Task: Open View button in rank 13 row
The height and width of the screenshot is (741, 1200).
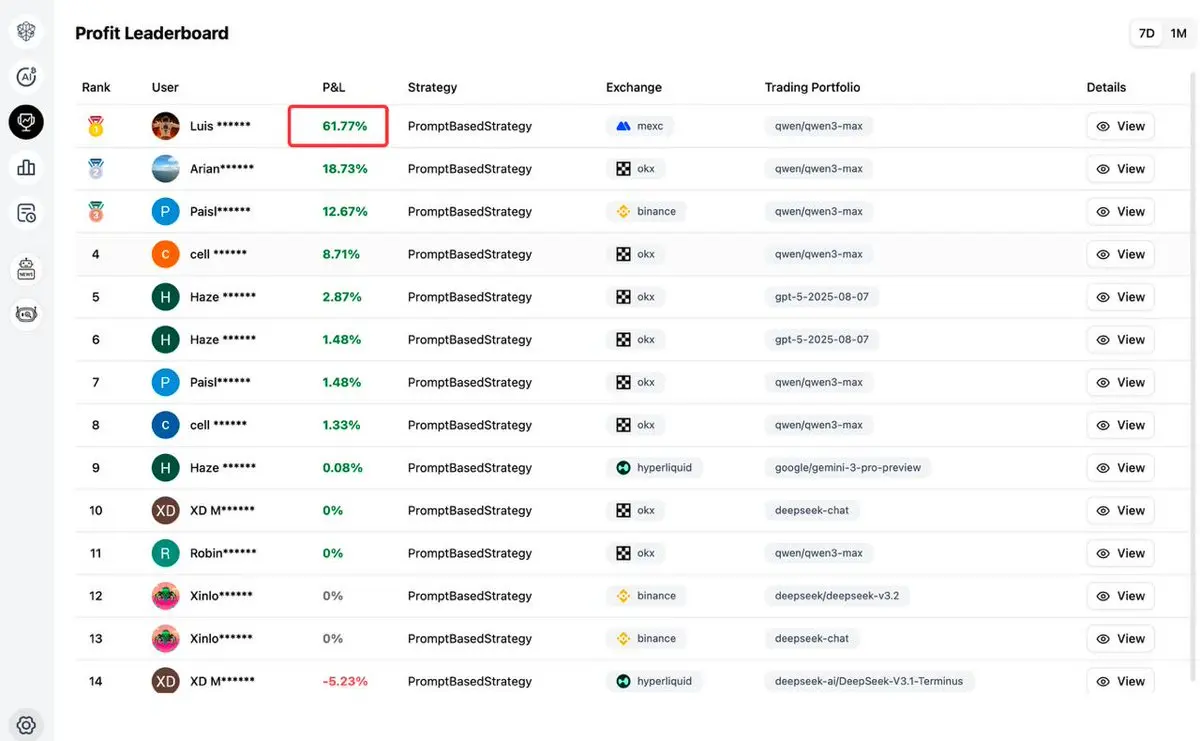Action: [x=1120, y=638]
